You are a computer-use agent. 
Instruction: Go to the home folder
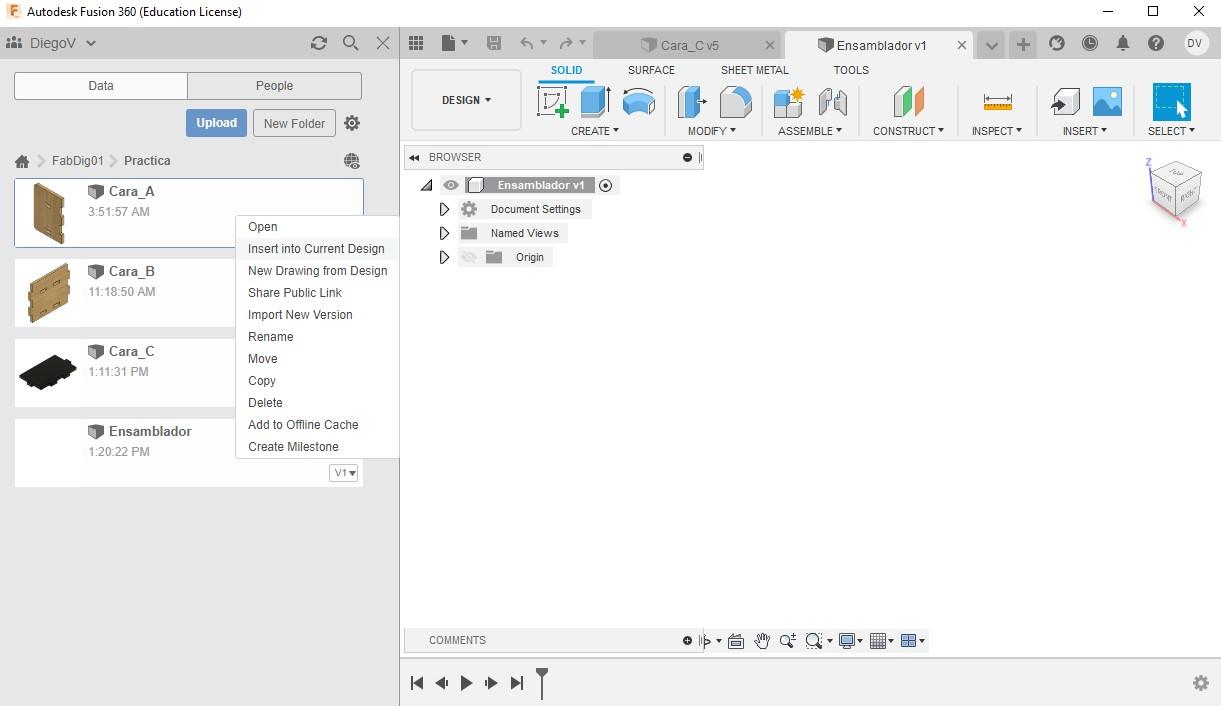22,161
